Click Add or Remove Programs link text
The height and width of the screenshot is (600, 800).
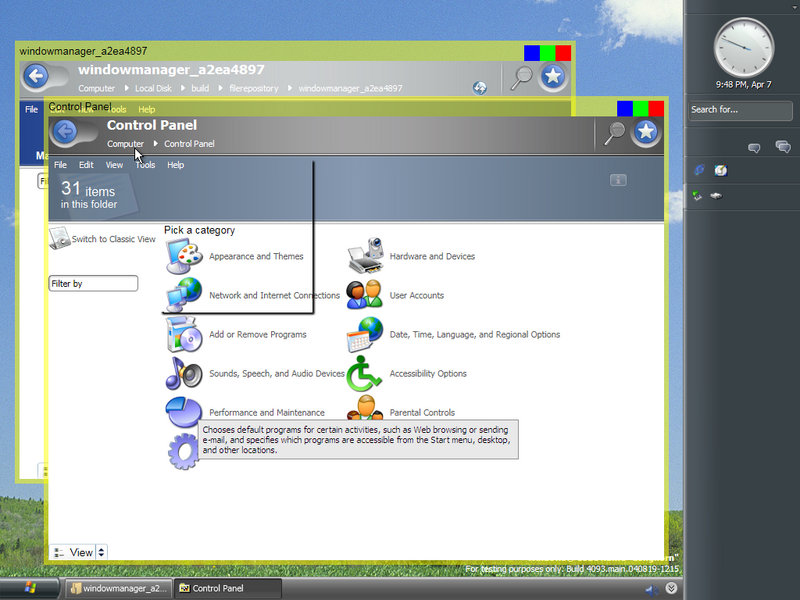[x=258, y=335]
